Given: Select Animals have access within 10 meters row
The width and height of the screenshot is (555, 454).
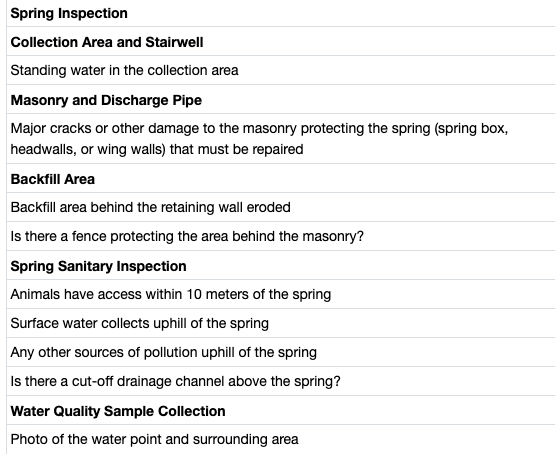Looking at the screenshot, I should click(281, 294).
